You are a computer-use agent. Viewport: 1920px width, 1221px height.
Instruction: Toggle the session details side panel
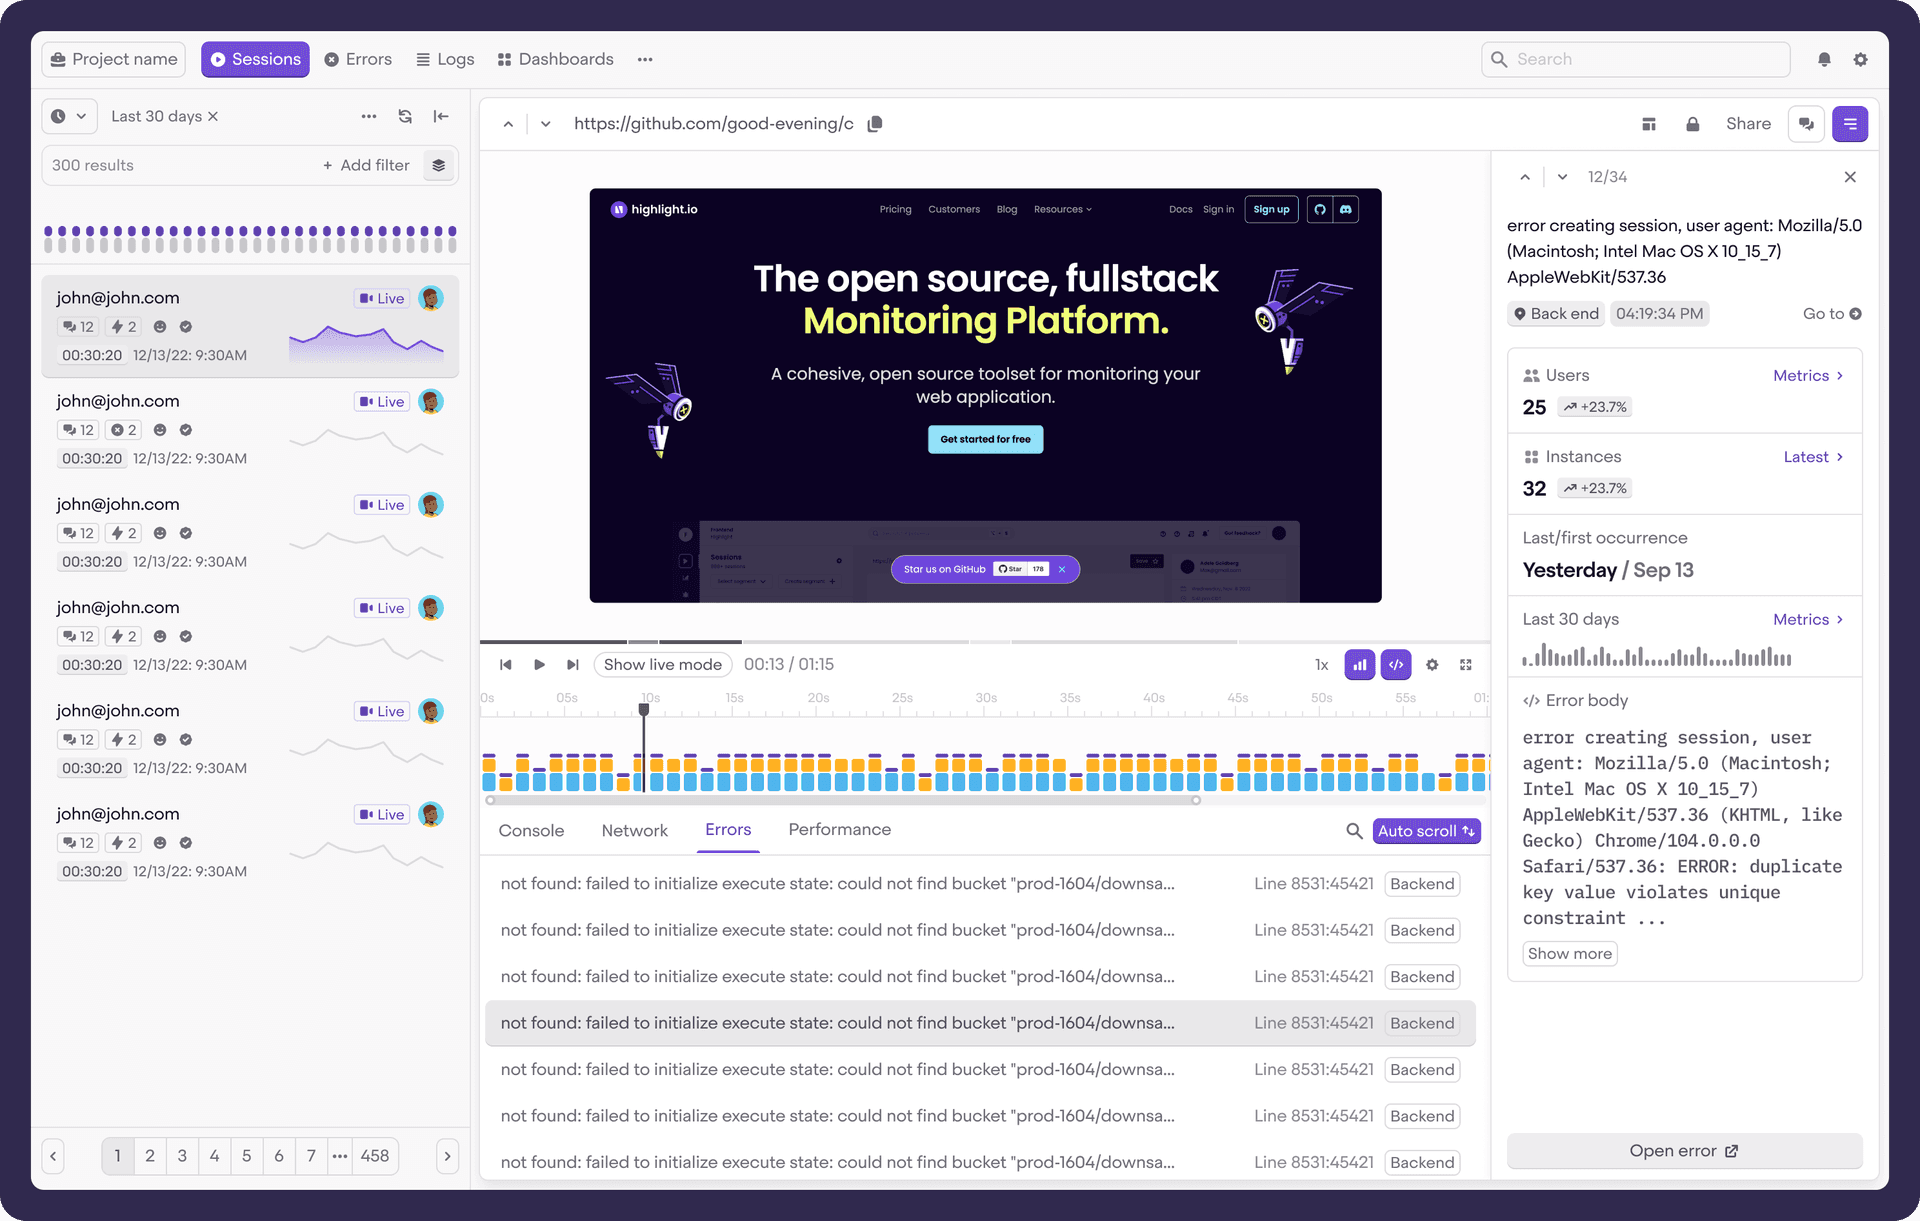point(1850,123)
